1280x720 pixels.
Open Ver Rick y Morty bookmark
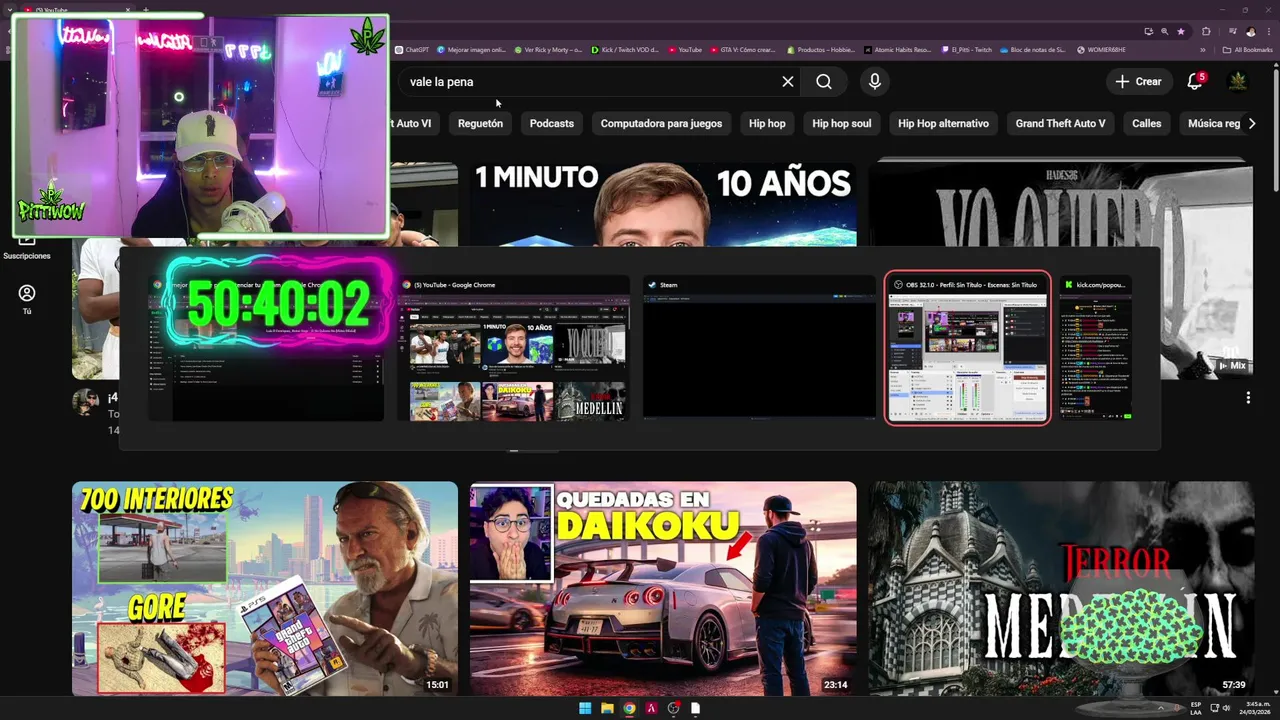[x=548, y=50]
